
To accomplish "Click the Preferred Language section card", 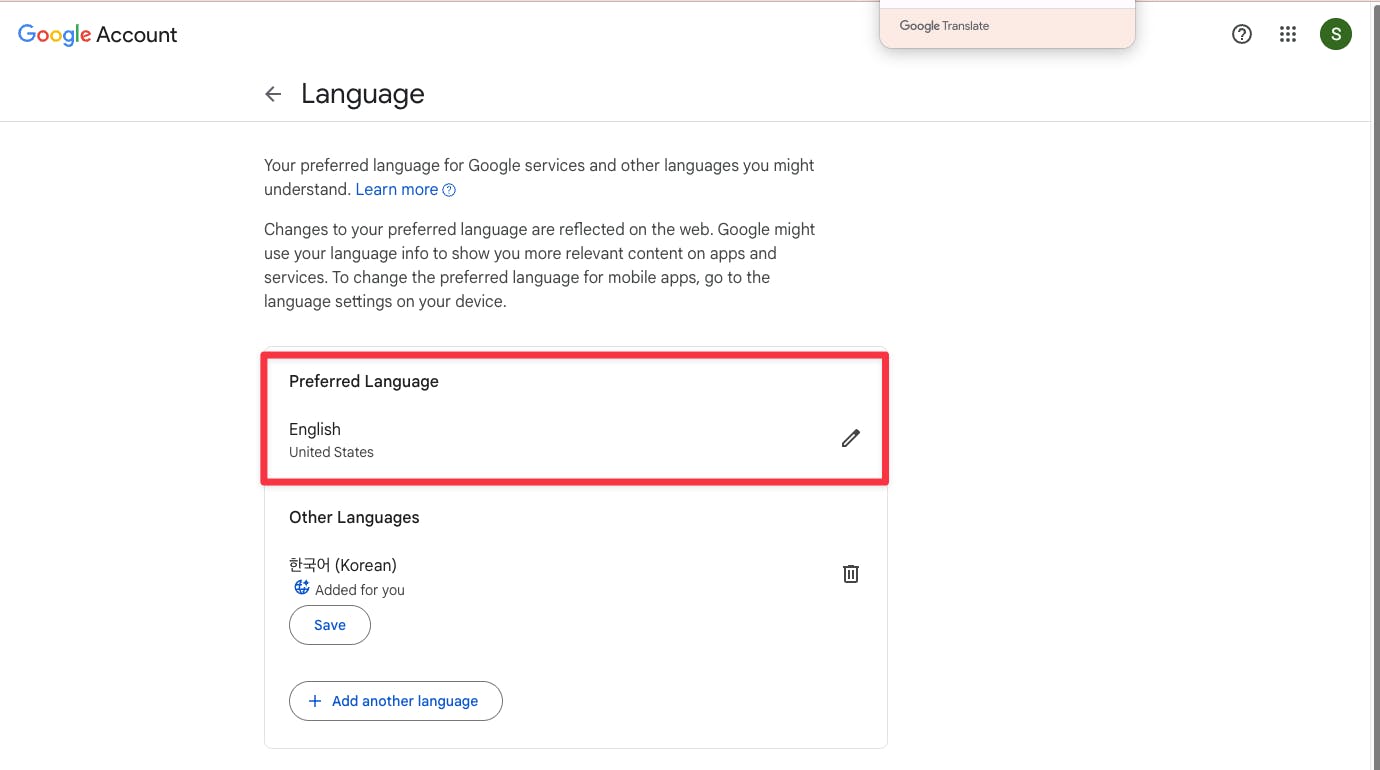I will click(575, 417).
